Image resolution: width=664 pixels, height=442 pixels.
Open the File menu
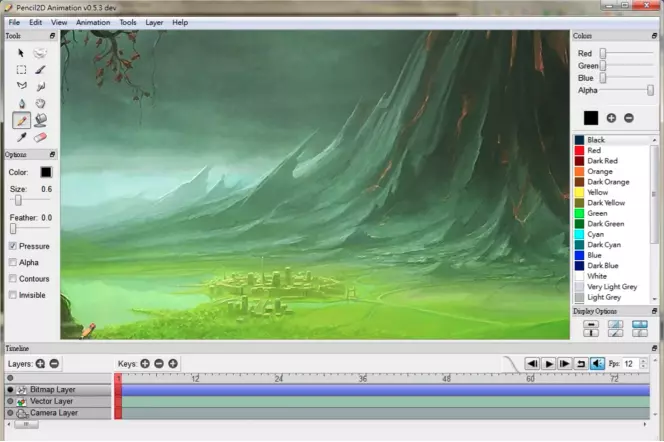[14, 22]
